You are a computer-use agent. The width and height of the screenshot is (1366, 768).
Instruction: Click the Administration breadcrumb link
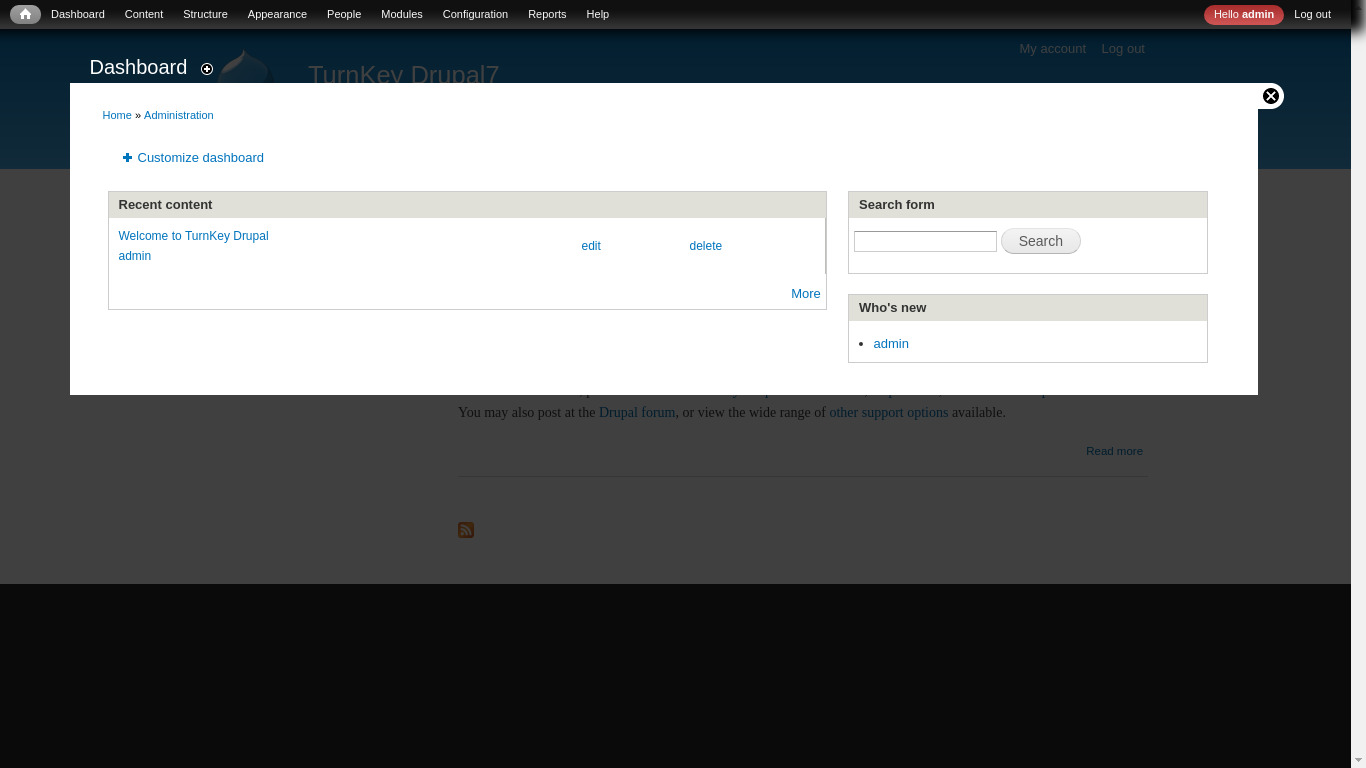tap(178, 115)
